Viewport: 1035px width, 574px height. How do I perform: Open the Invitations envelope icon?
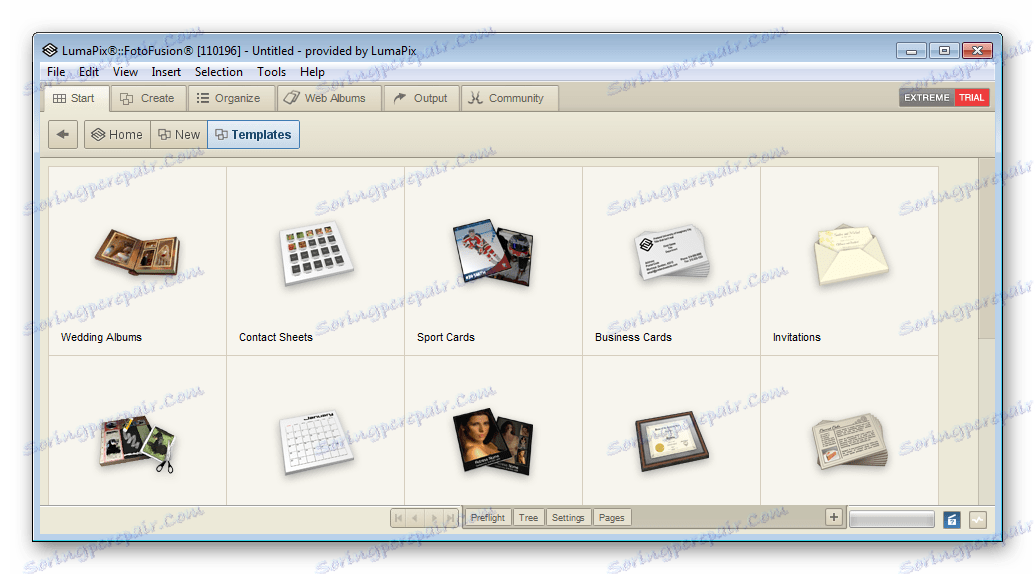click(851, 255)
